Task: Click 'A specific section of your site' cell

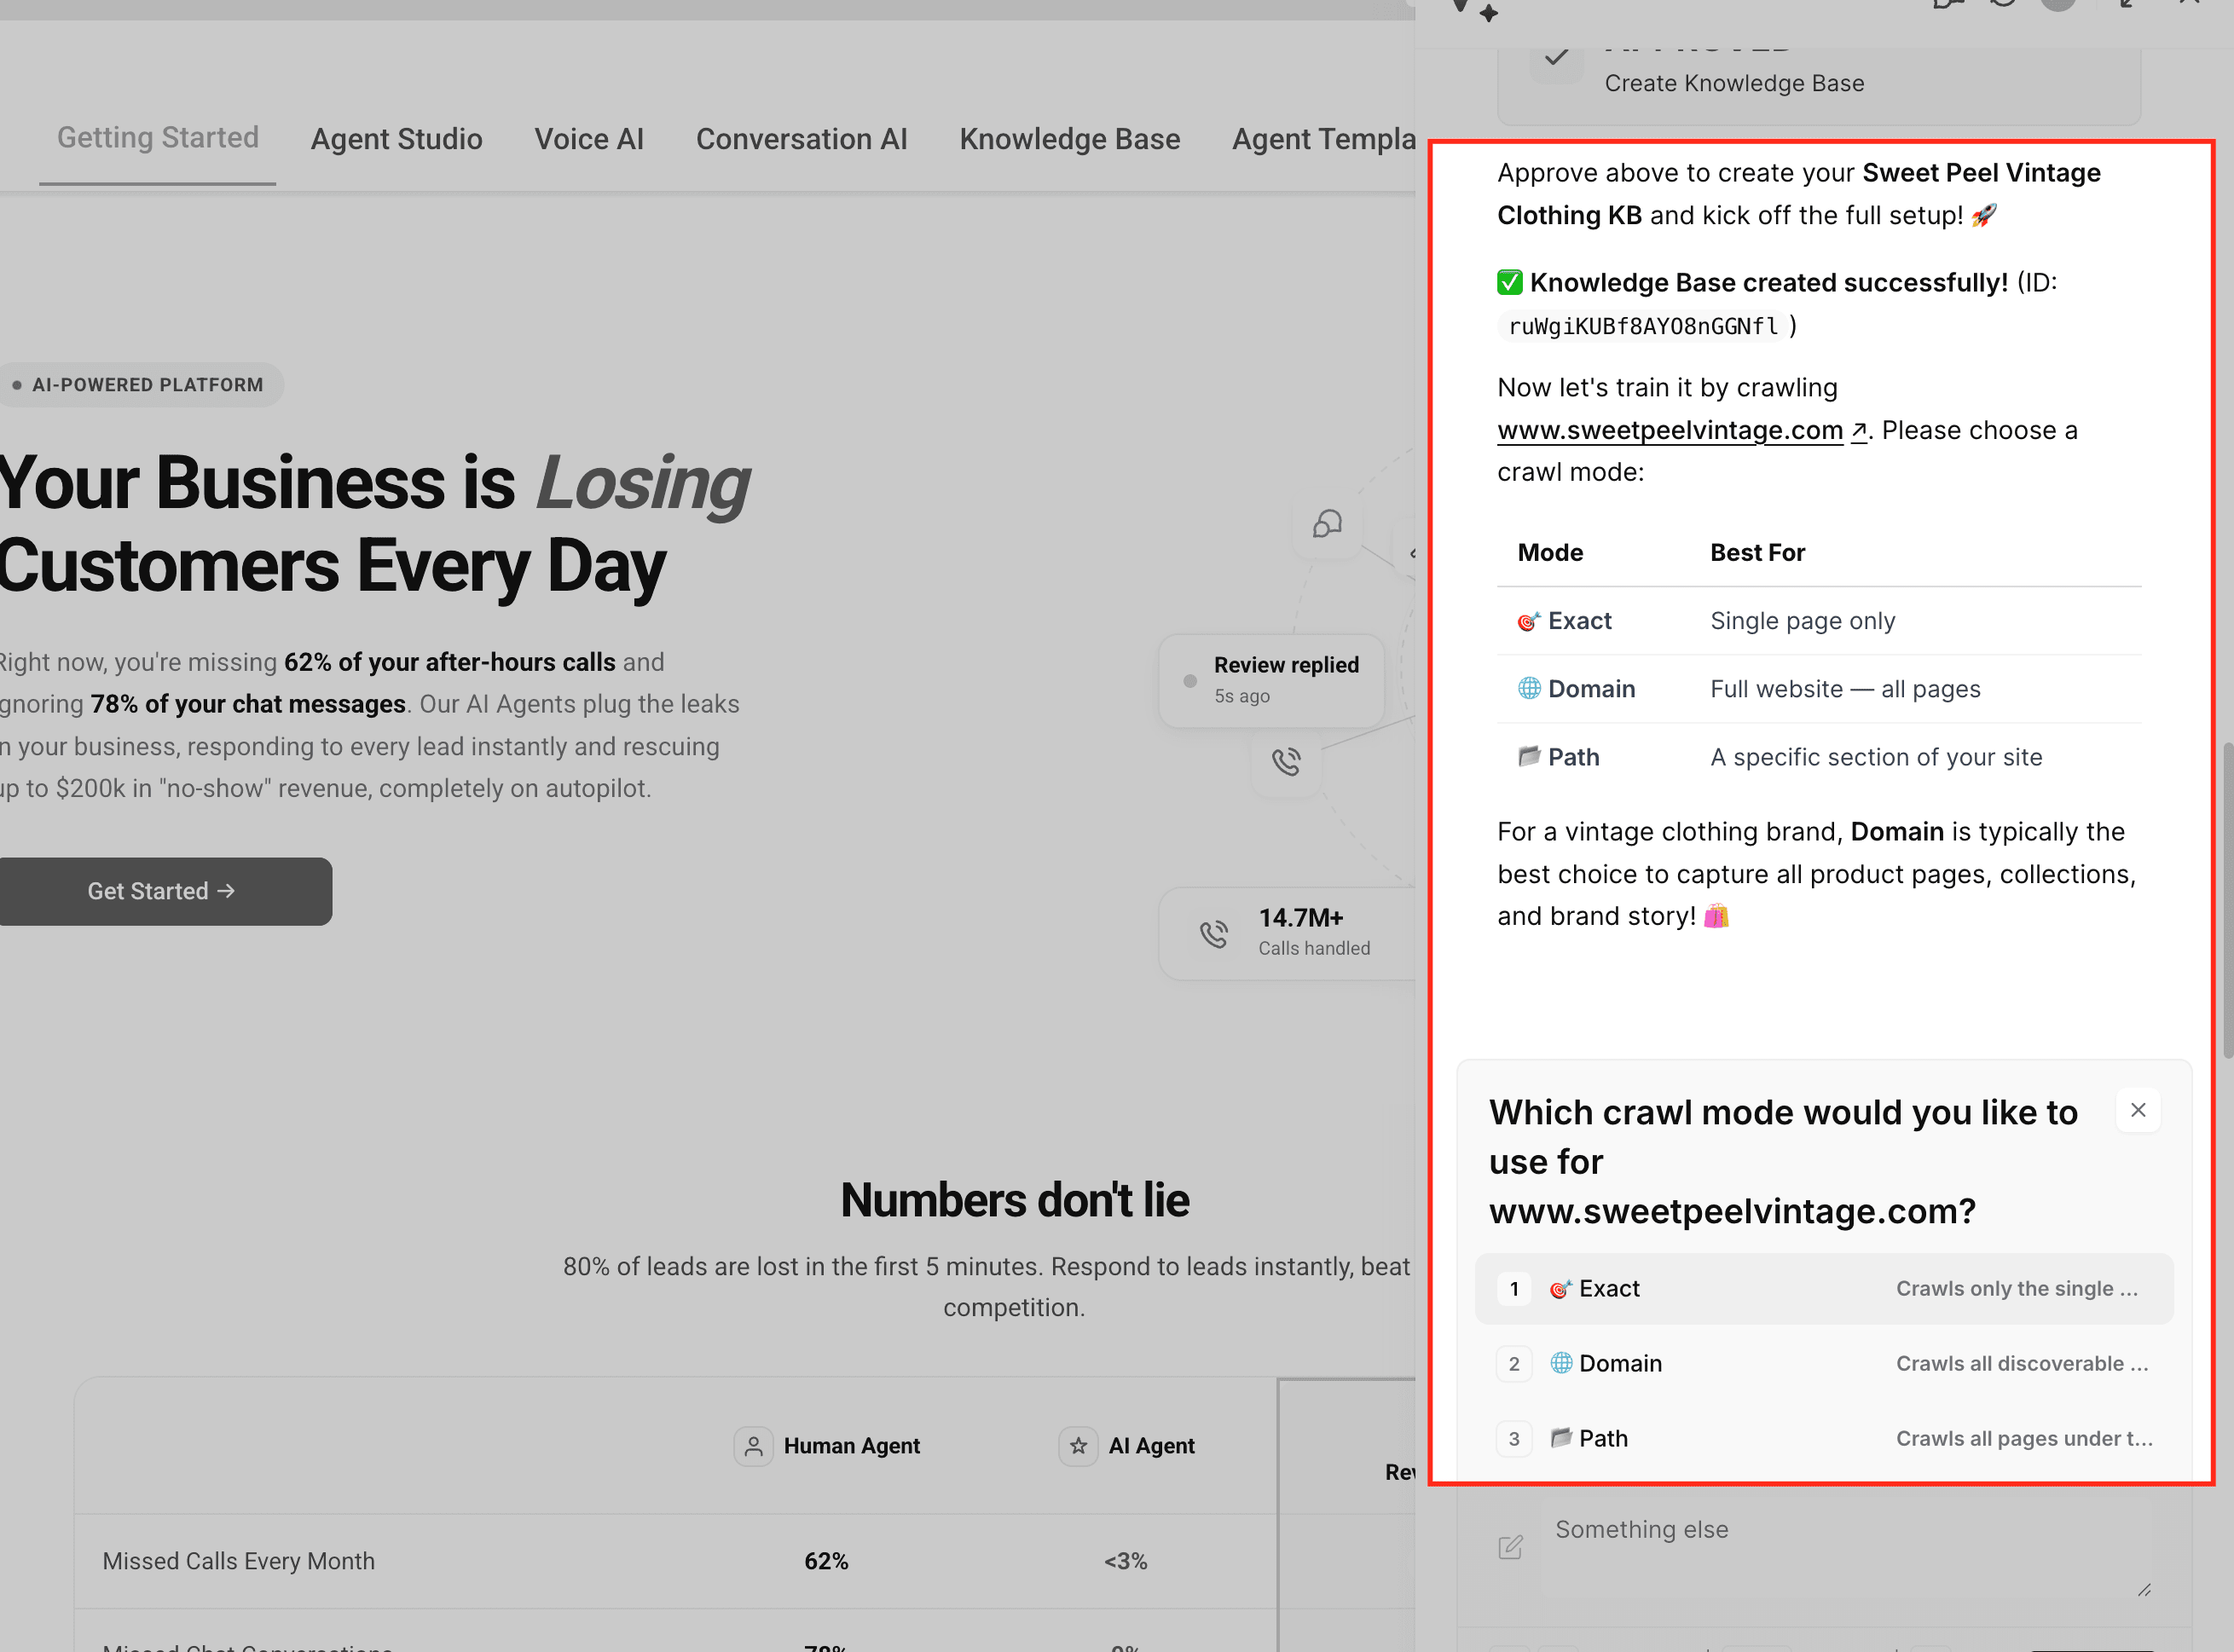Action: pos(1876,757)
